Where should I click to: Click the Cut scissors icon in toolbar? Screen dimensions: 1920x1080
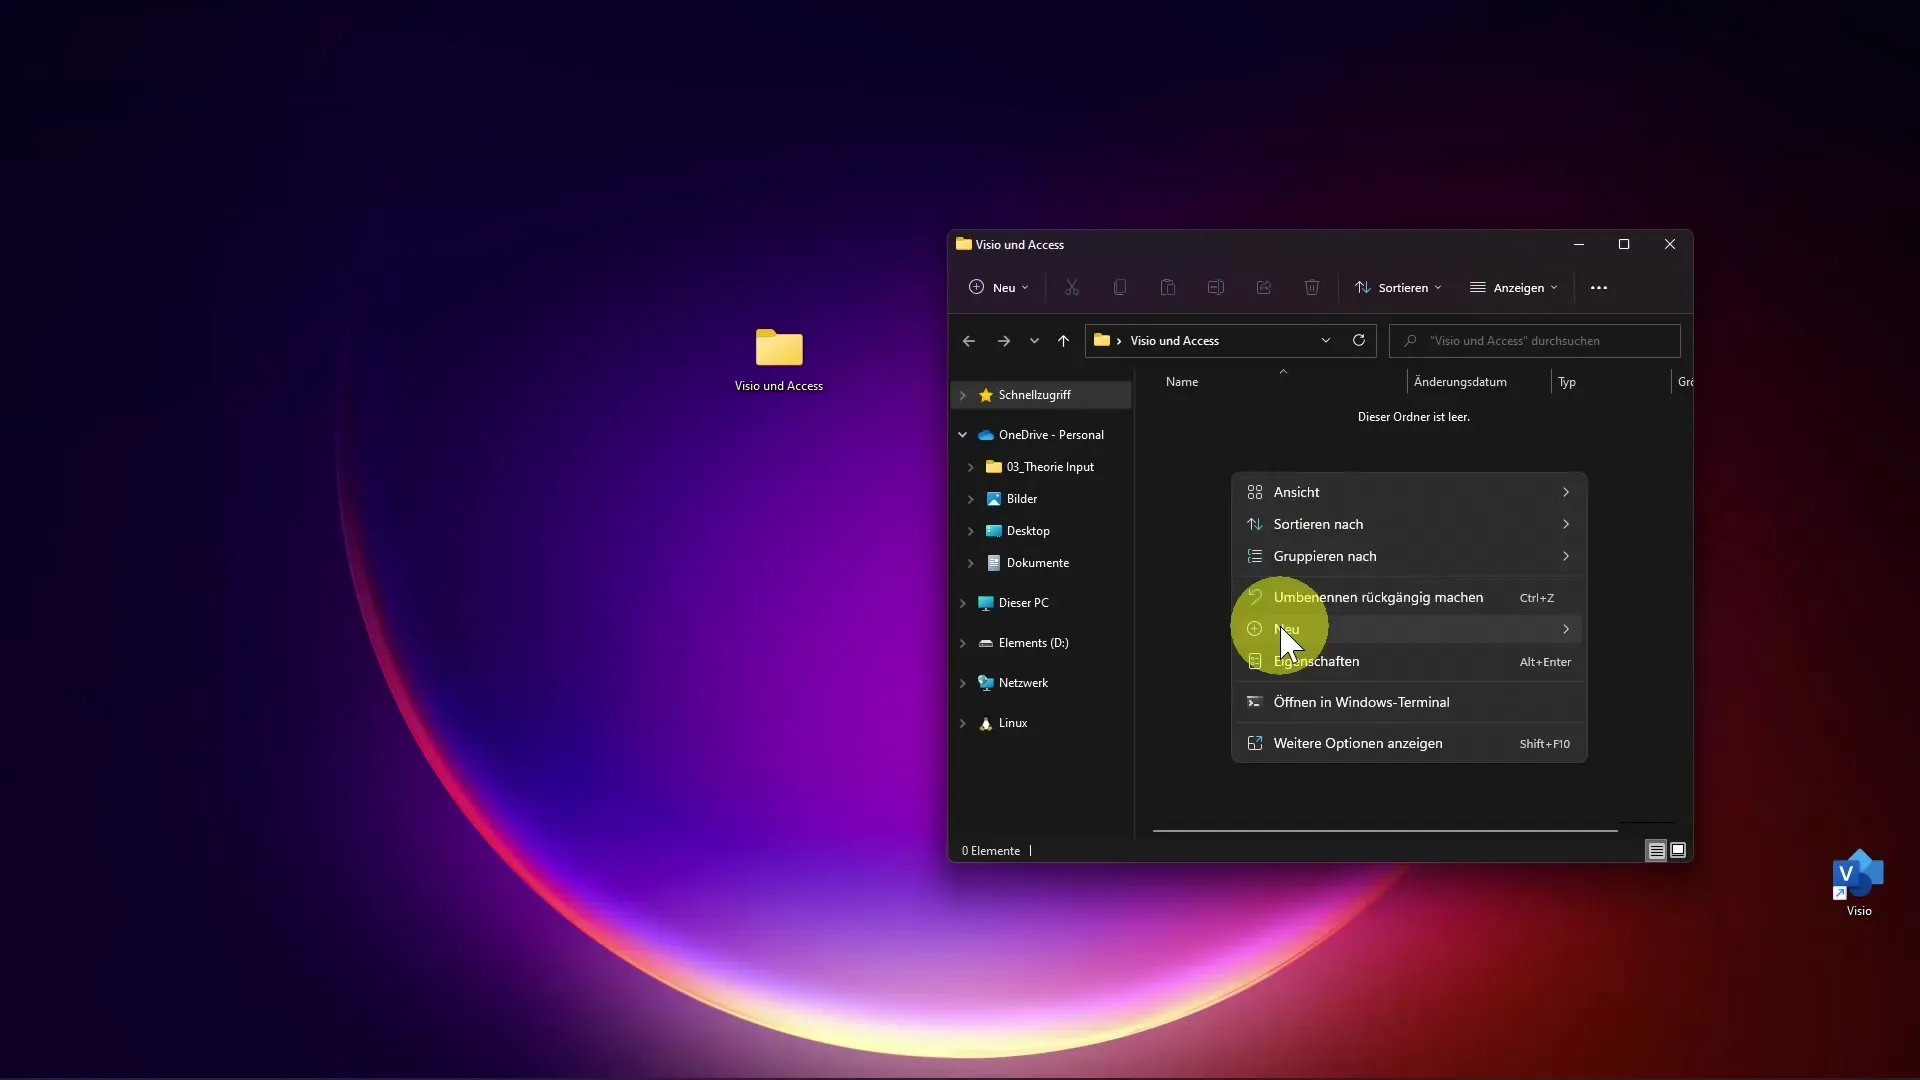pos(1071,287)
